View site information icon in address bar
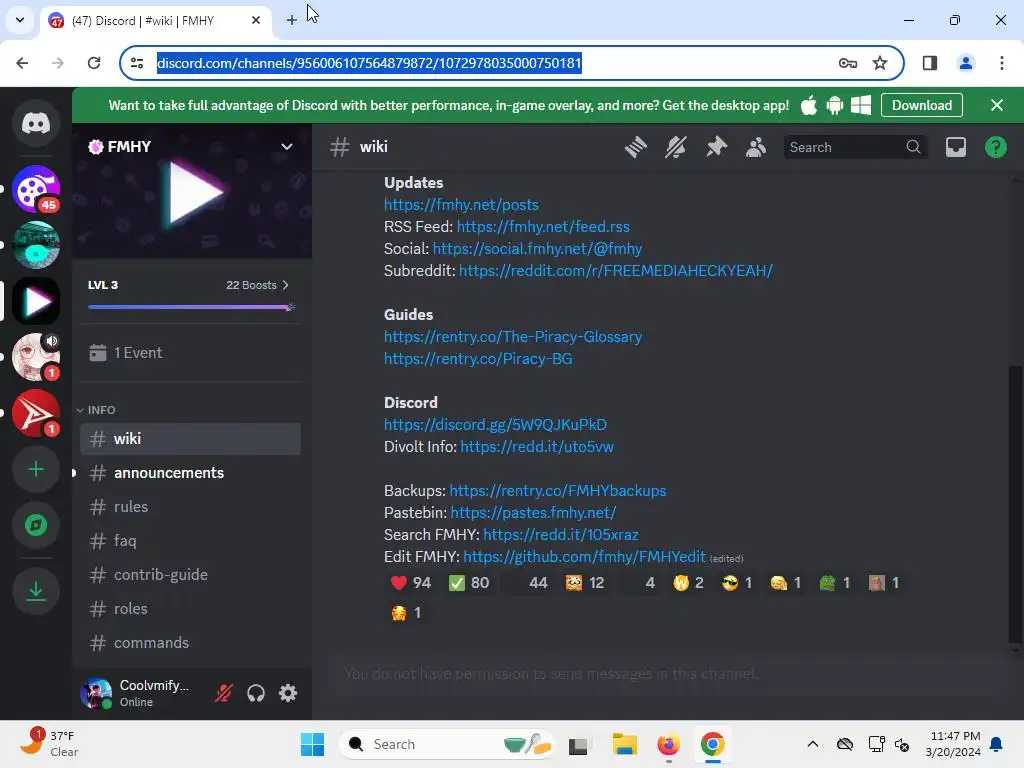Image resolution: width=1024 pixels, height=768 pixels. coord(137,63)
